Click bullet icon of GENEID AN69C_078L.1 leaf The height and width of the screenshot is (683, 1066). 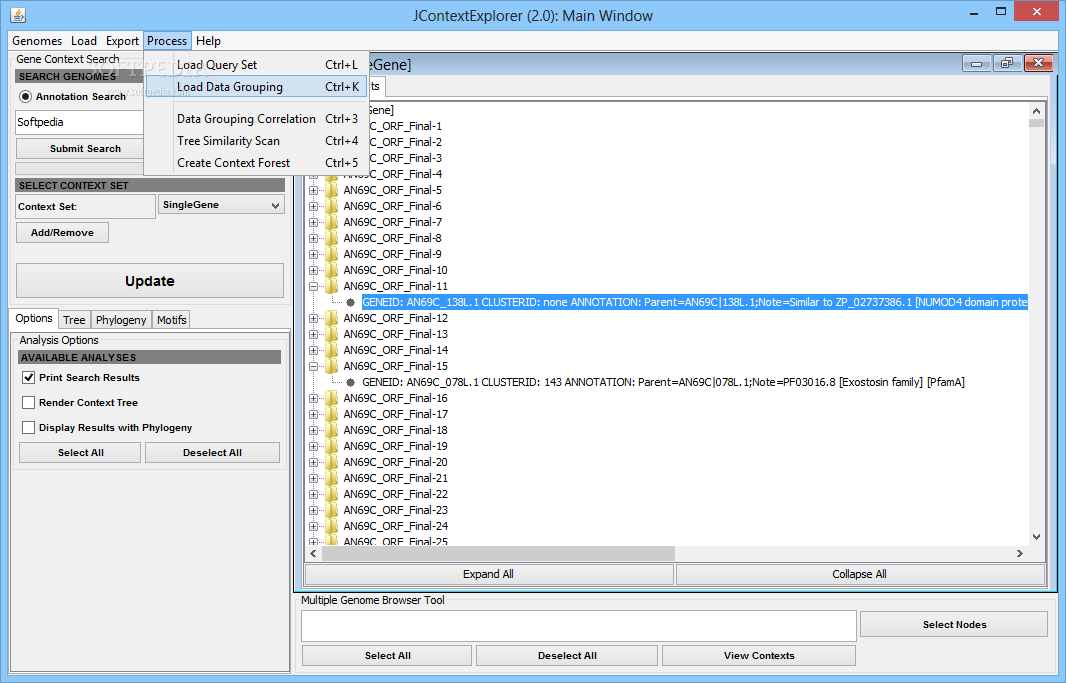[351, 383]
